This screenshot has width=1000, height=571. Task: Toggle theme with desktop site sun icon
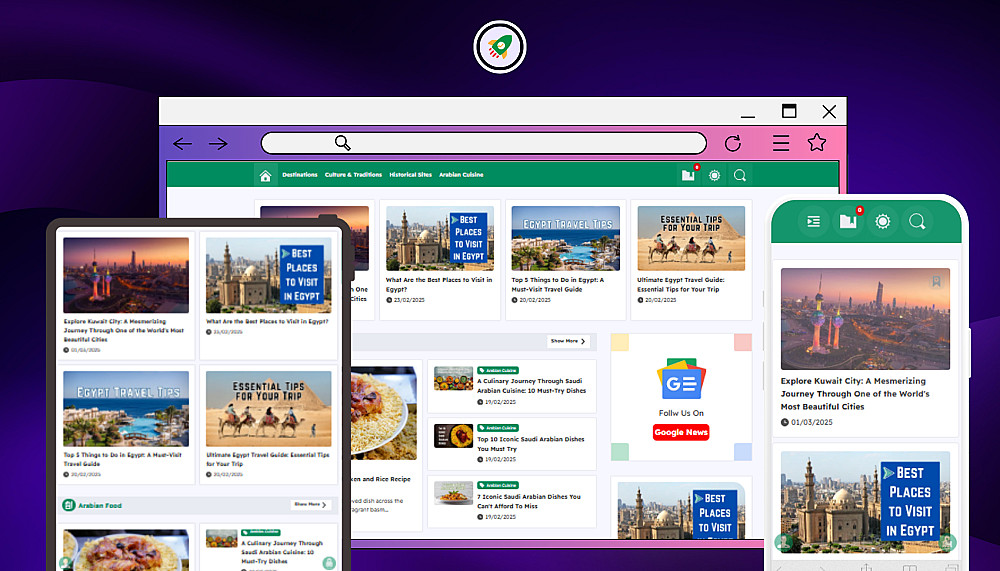click(714, 175)
